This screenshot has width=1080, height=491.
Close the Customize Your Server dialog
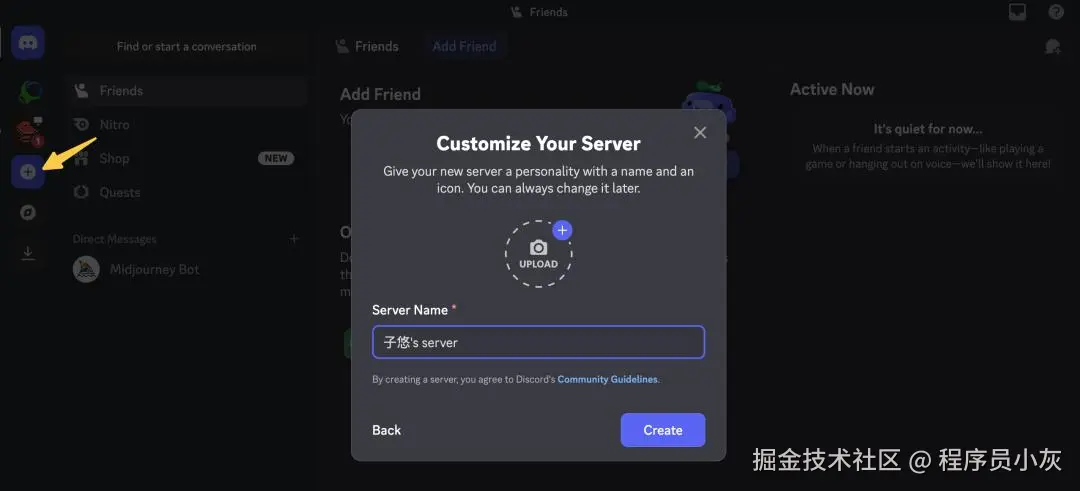[x=700, y=132]
